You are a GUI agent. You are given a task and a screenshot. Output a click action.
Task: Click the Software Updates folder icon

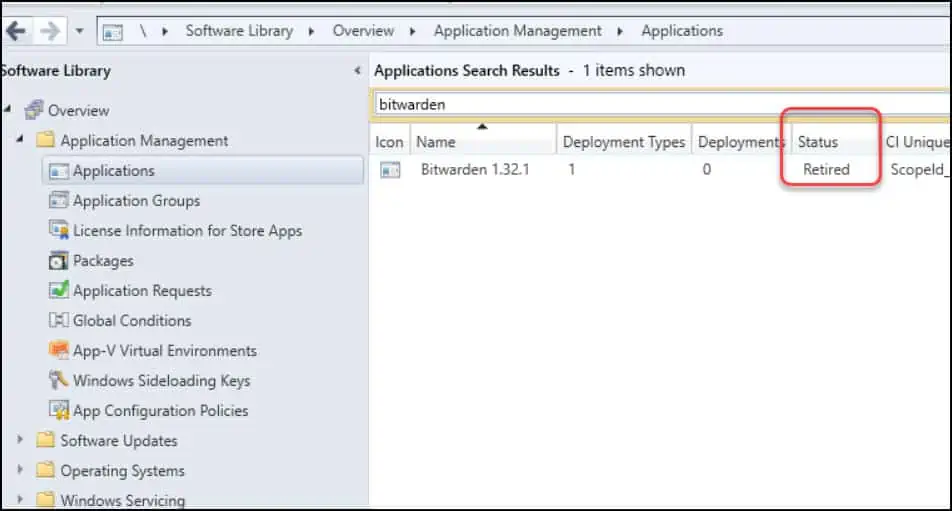tap(46, 439)
